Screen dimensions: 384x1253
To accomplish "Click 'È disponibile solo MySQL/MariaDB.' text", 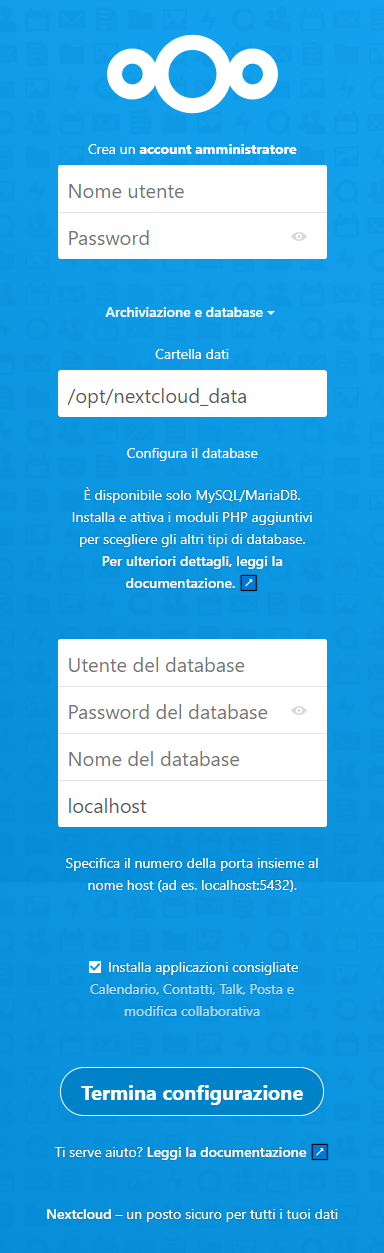I will (x=192, y=496).
